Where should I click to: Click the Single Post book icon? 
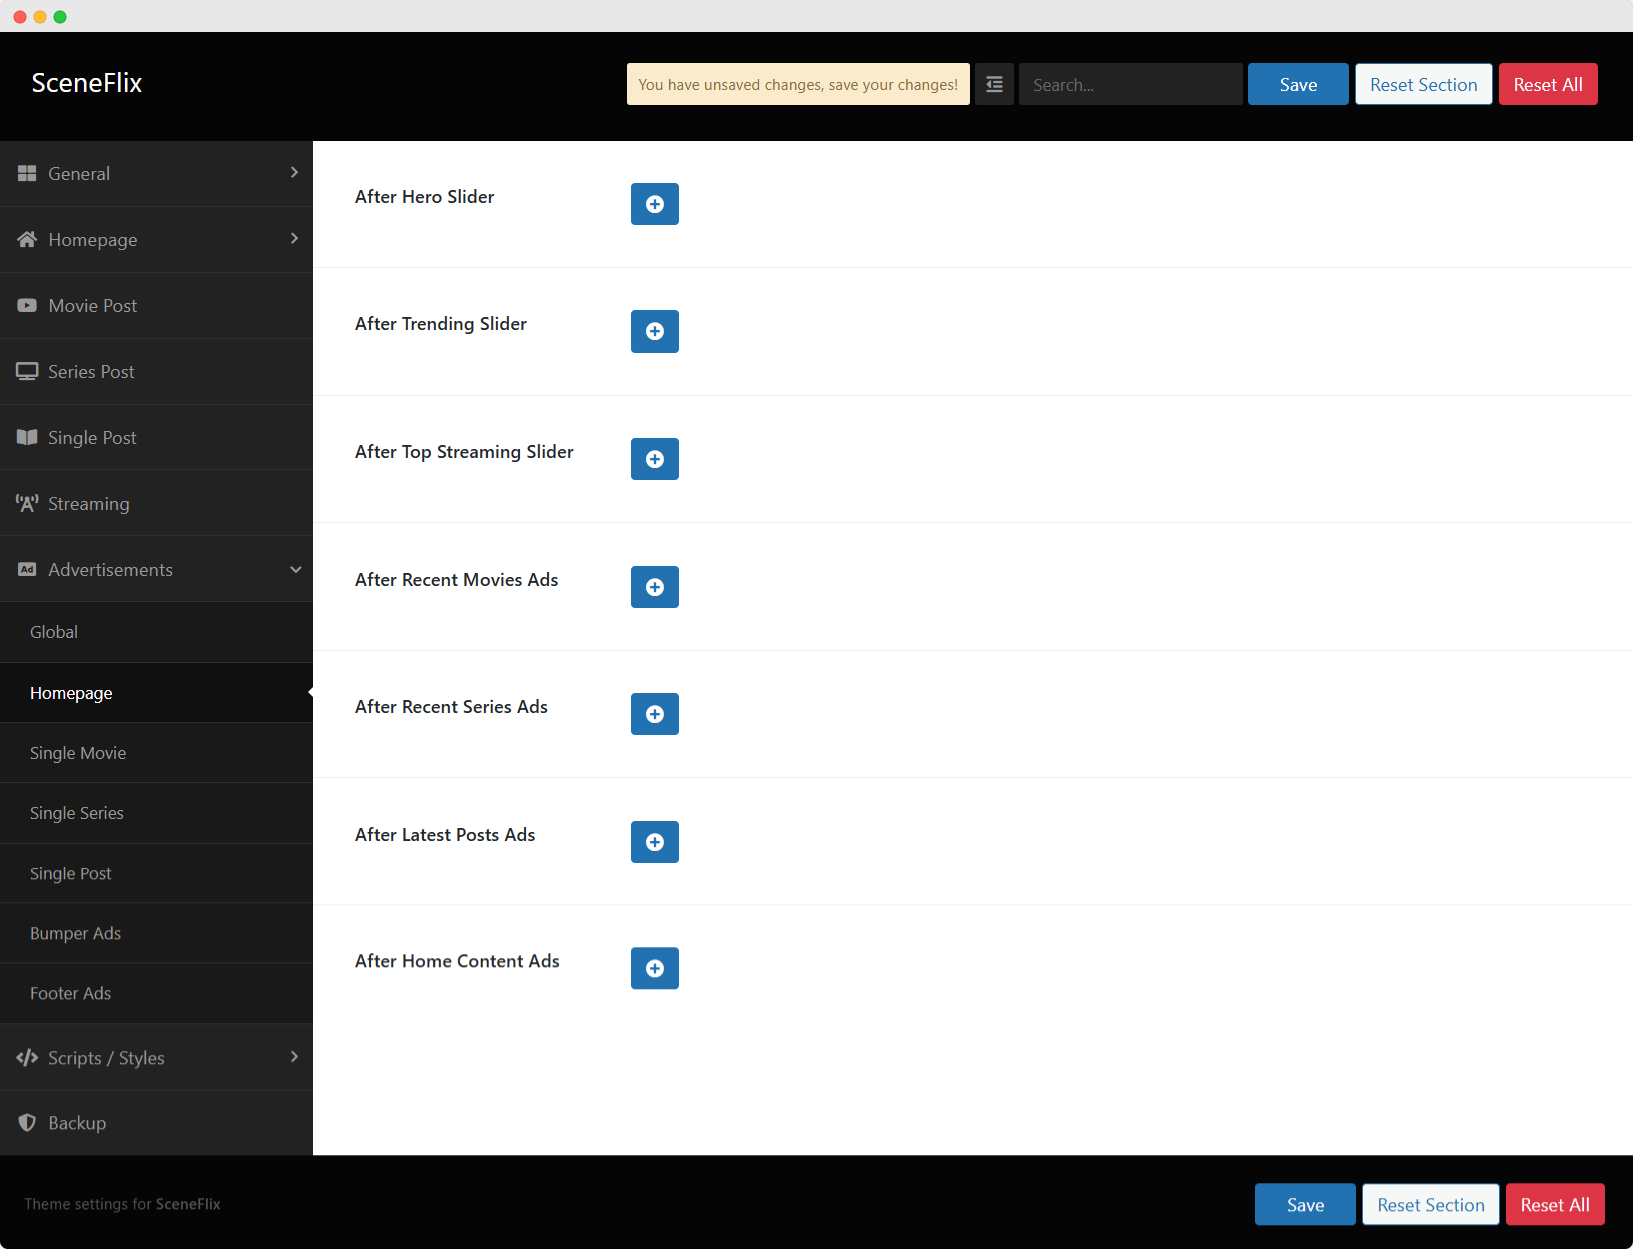point(27,437)
